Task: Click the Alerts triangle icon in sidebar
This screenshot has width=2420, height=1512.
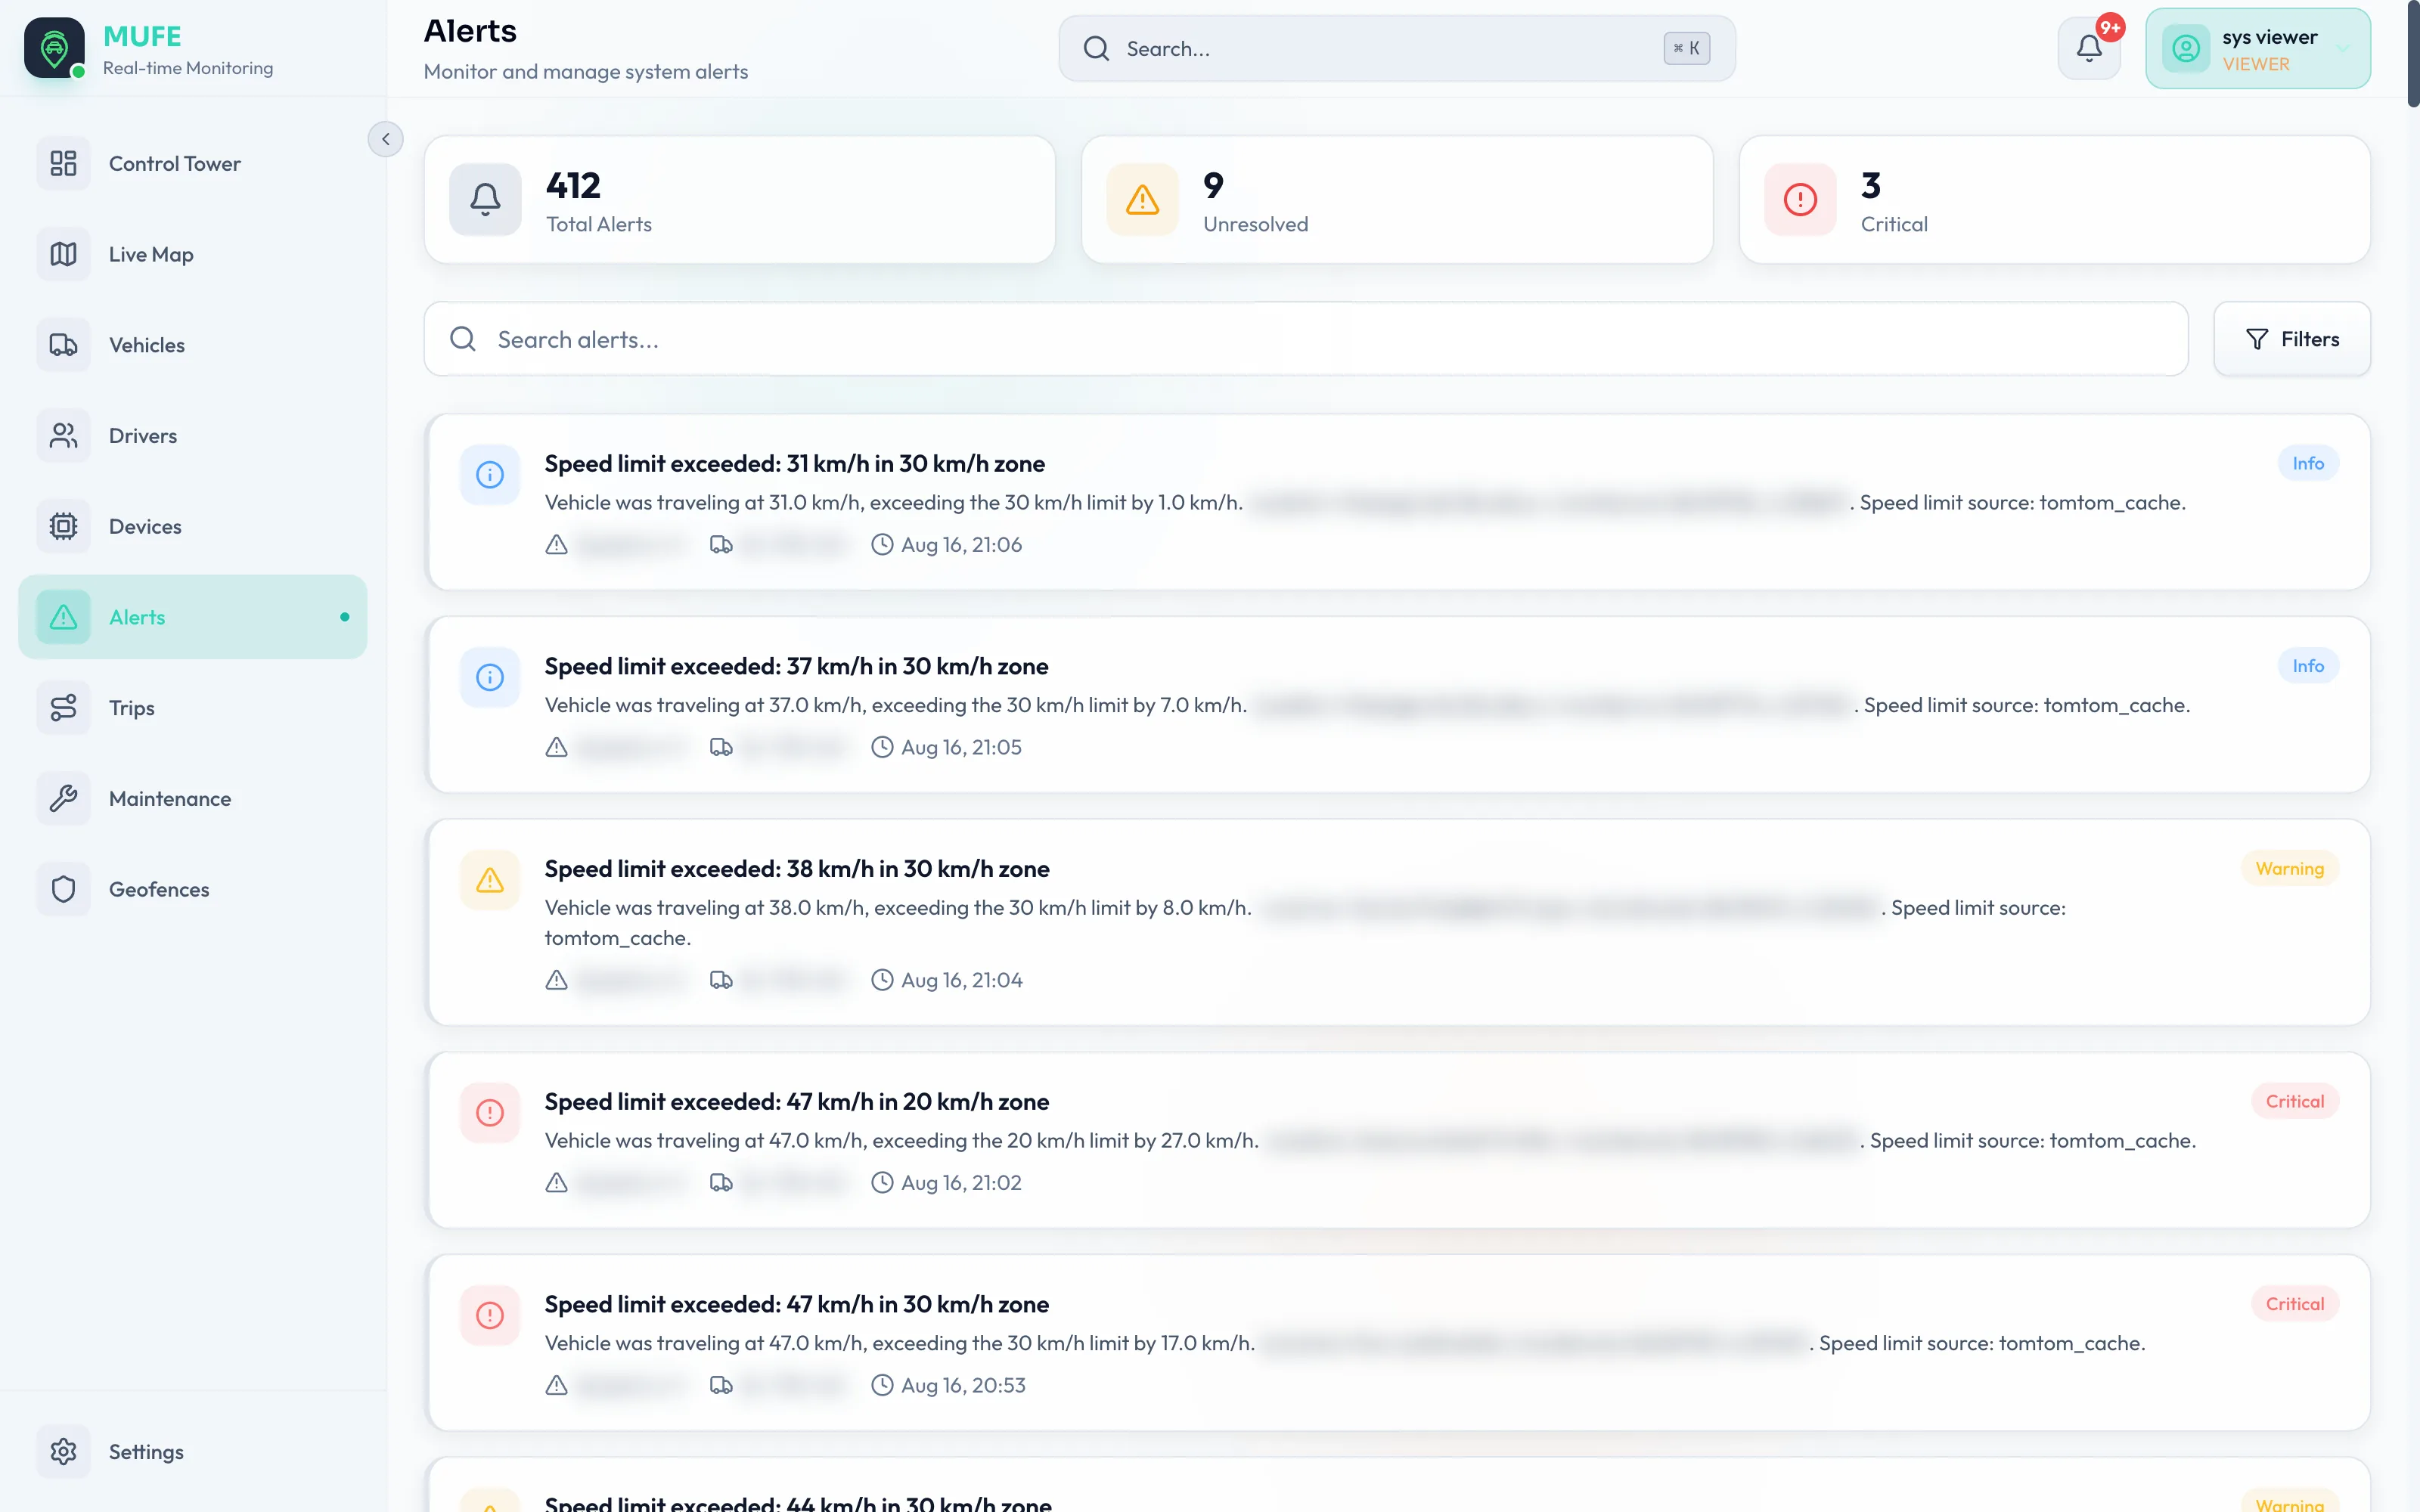Action: click(x=64, y=617)
